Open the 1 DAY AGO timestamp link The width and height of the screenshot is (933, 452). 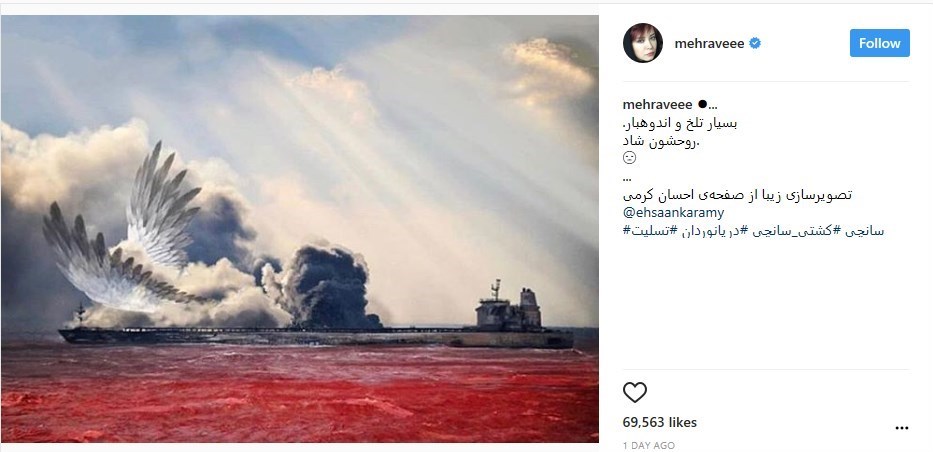click(649, 445)
